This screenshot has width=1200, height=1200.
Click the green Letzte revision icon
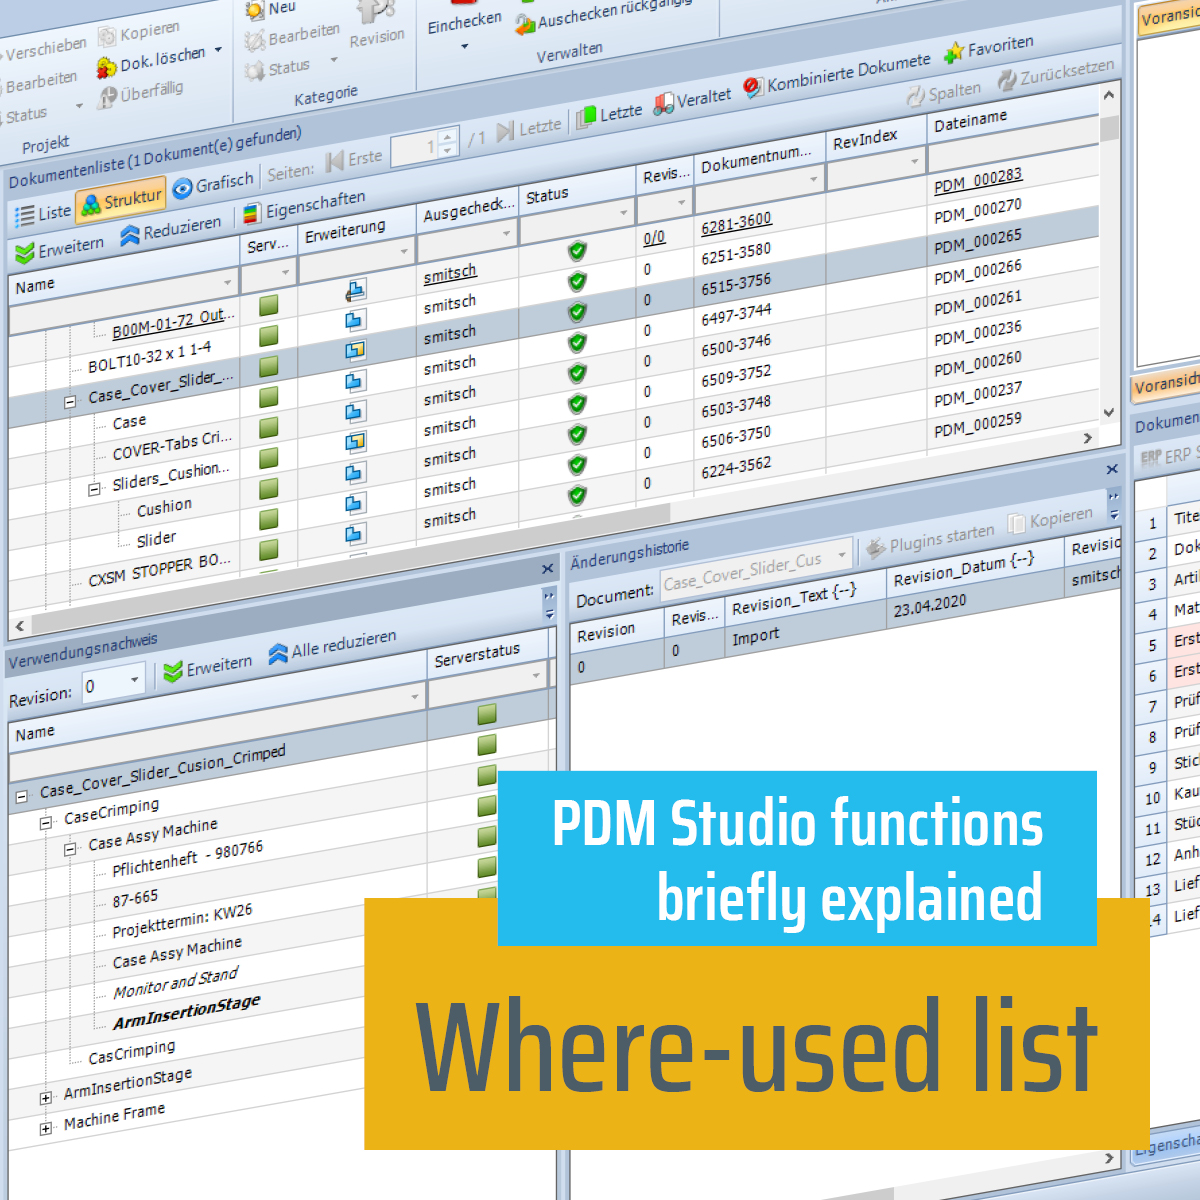(585, 118)
